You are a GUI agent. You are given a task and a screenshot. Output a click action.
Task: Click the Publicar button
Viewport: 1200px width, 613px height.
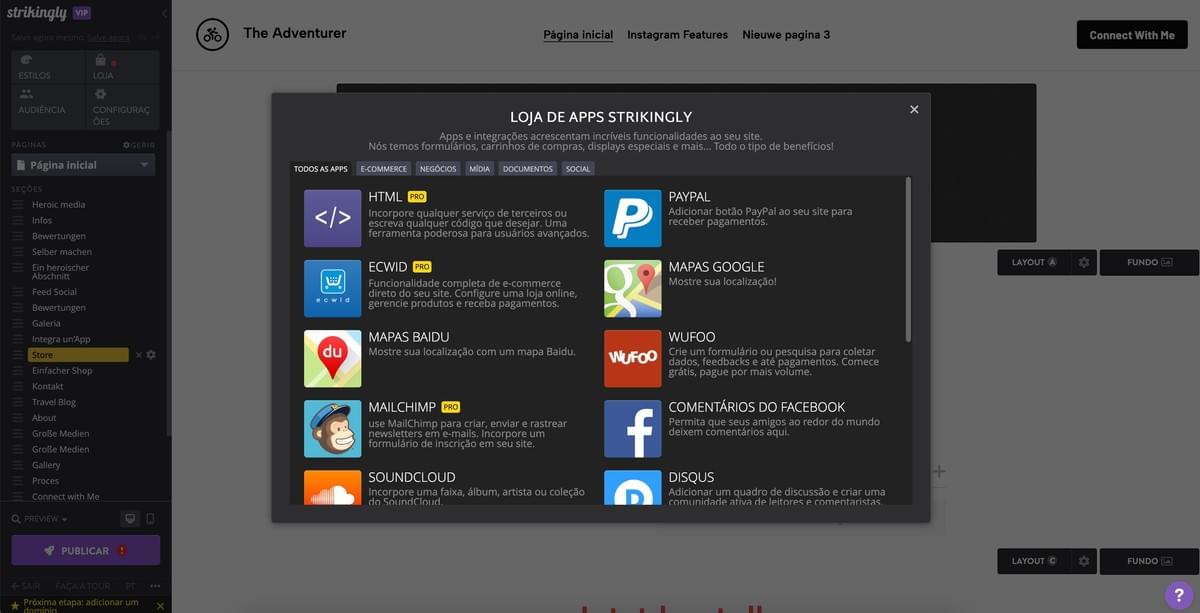point(85,551)
